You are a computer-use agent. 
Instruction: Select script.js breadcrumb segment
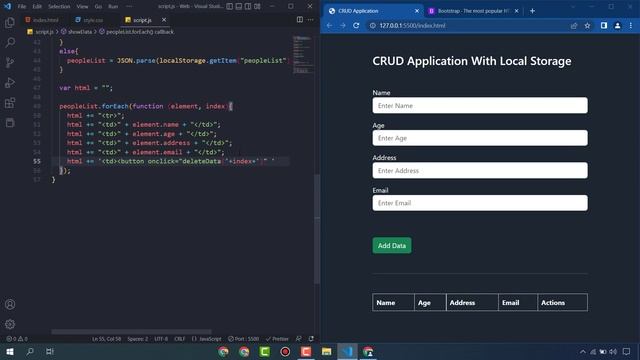40,32
